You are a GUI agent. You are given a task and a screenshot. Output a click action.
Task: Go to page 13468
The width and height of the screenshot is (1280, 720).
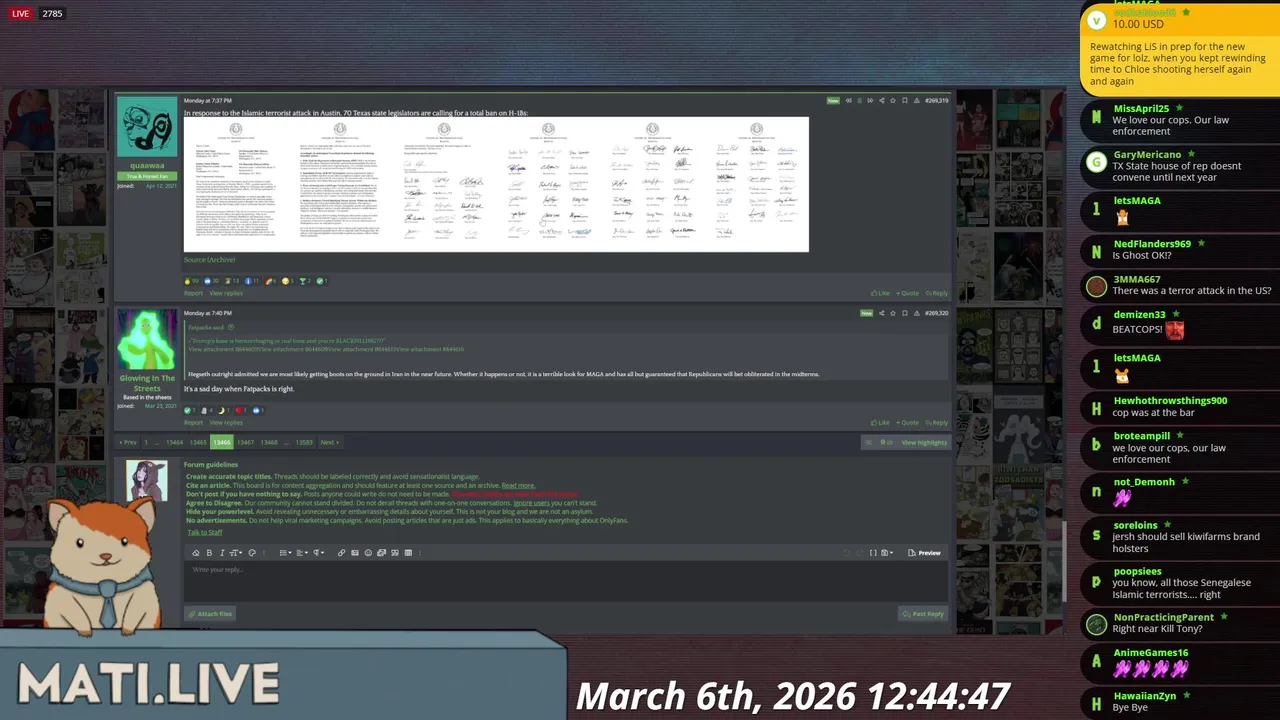tap(269, 442)
